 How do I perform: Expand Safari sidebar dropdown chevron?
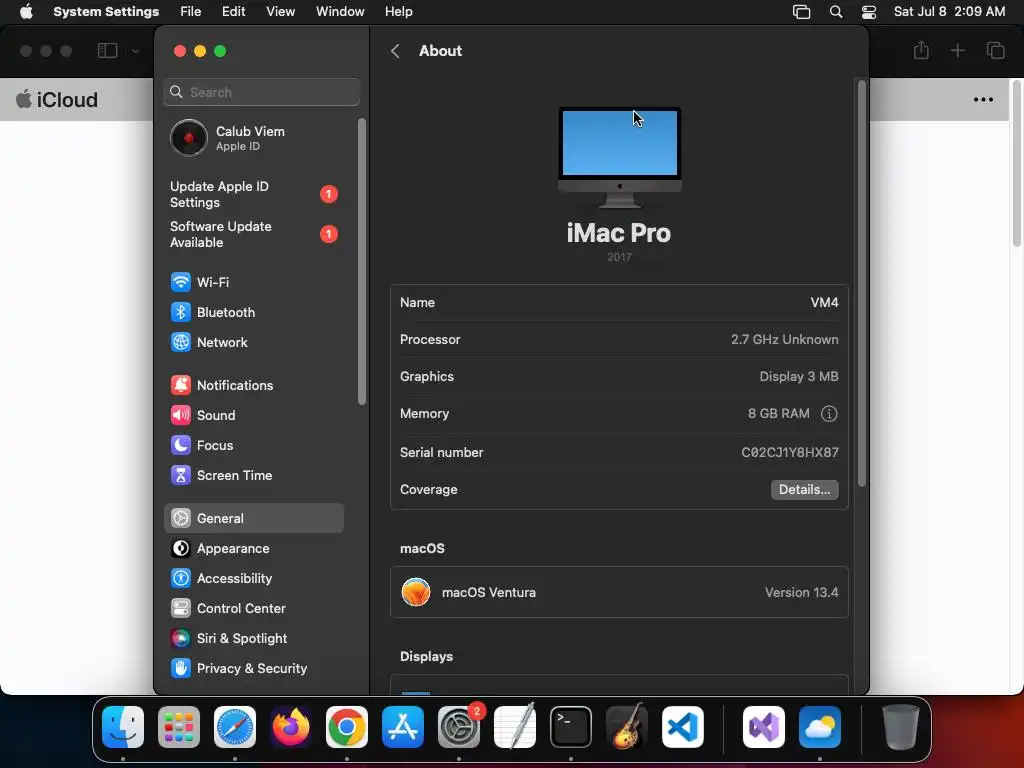tap(135, 51)
